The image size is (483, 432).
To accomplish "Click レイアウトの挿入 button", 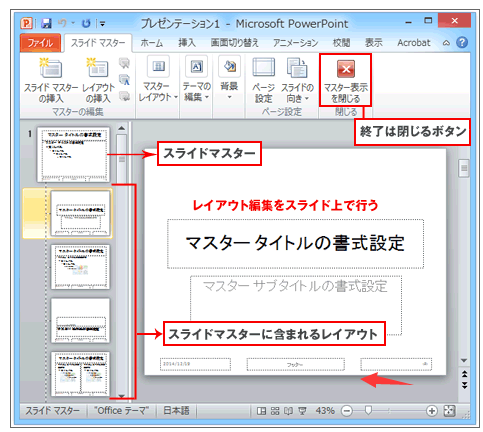I will pos(98,80).
